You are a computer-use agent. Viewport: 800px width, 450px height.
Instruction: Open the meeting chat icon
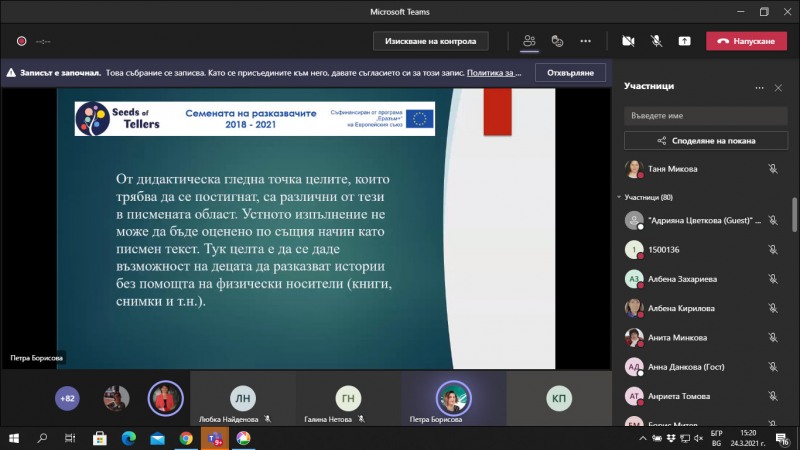[558, 41]
